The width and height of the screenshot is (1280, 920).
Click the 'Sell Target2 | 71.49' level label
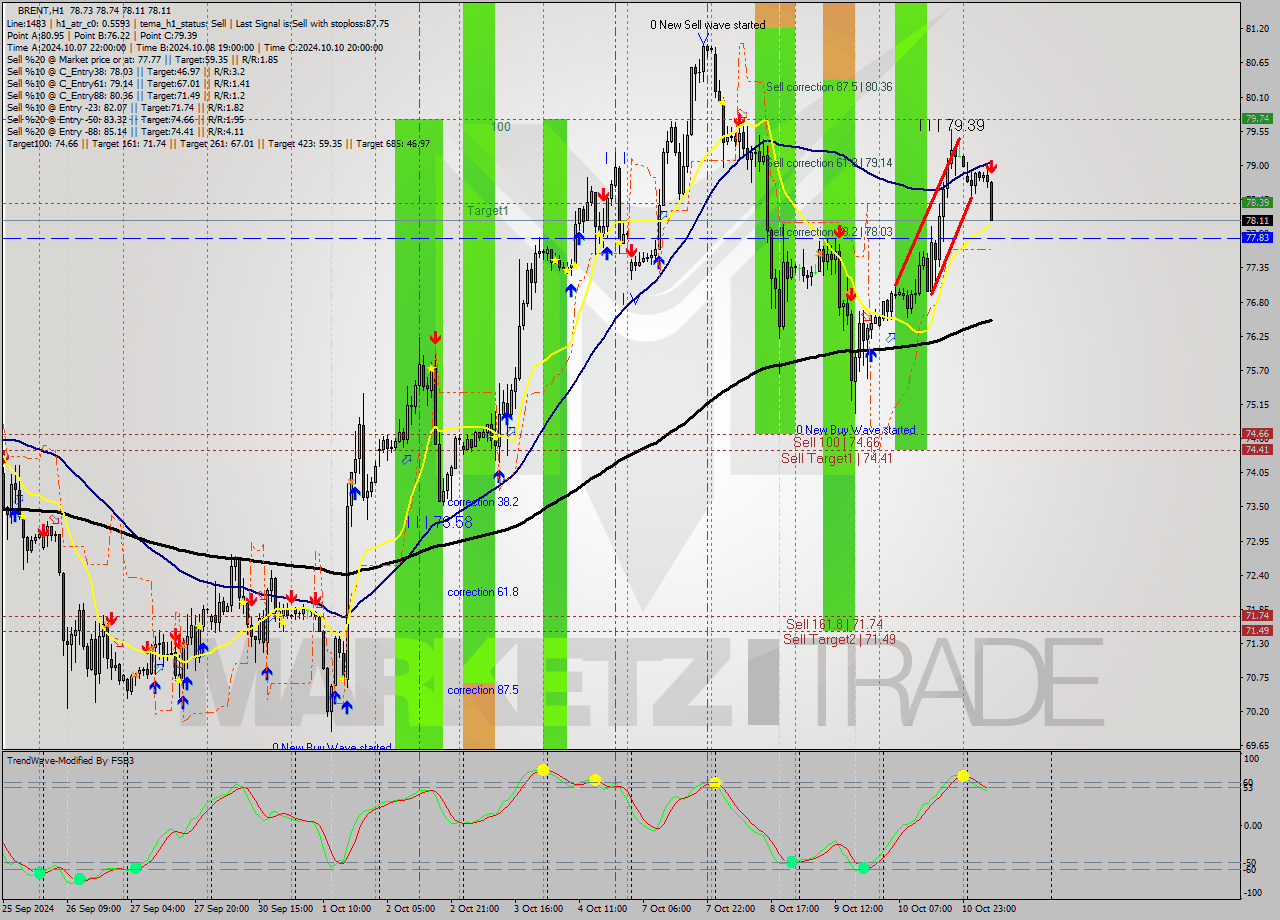click(839, 639)
